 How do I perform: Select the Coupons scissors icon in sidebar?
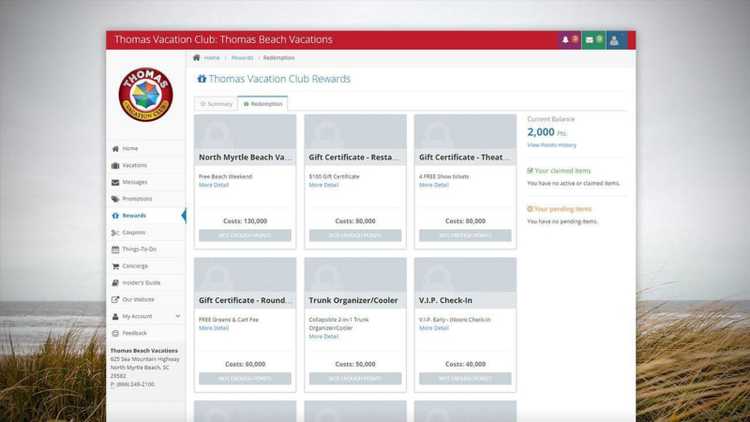click(116, 232)
